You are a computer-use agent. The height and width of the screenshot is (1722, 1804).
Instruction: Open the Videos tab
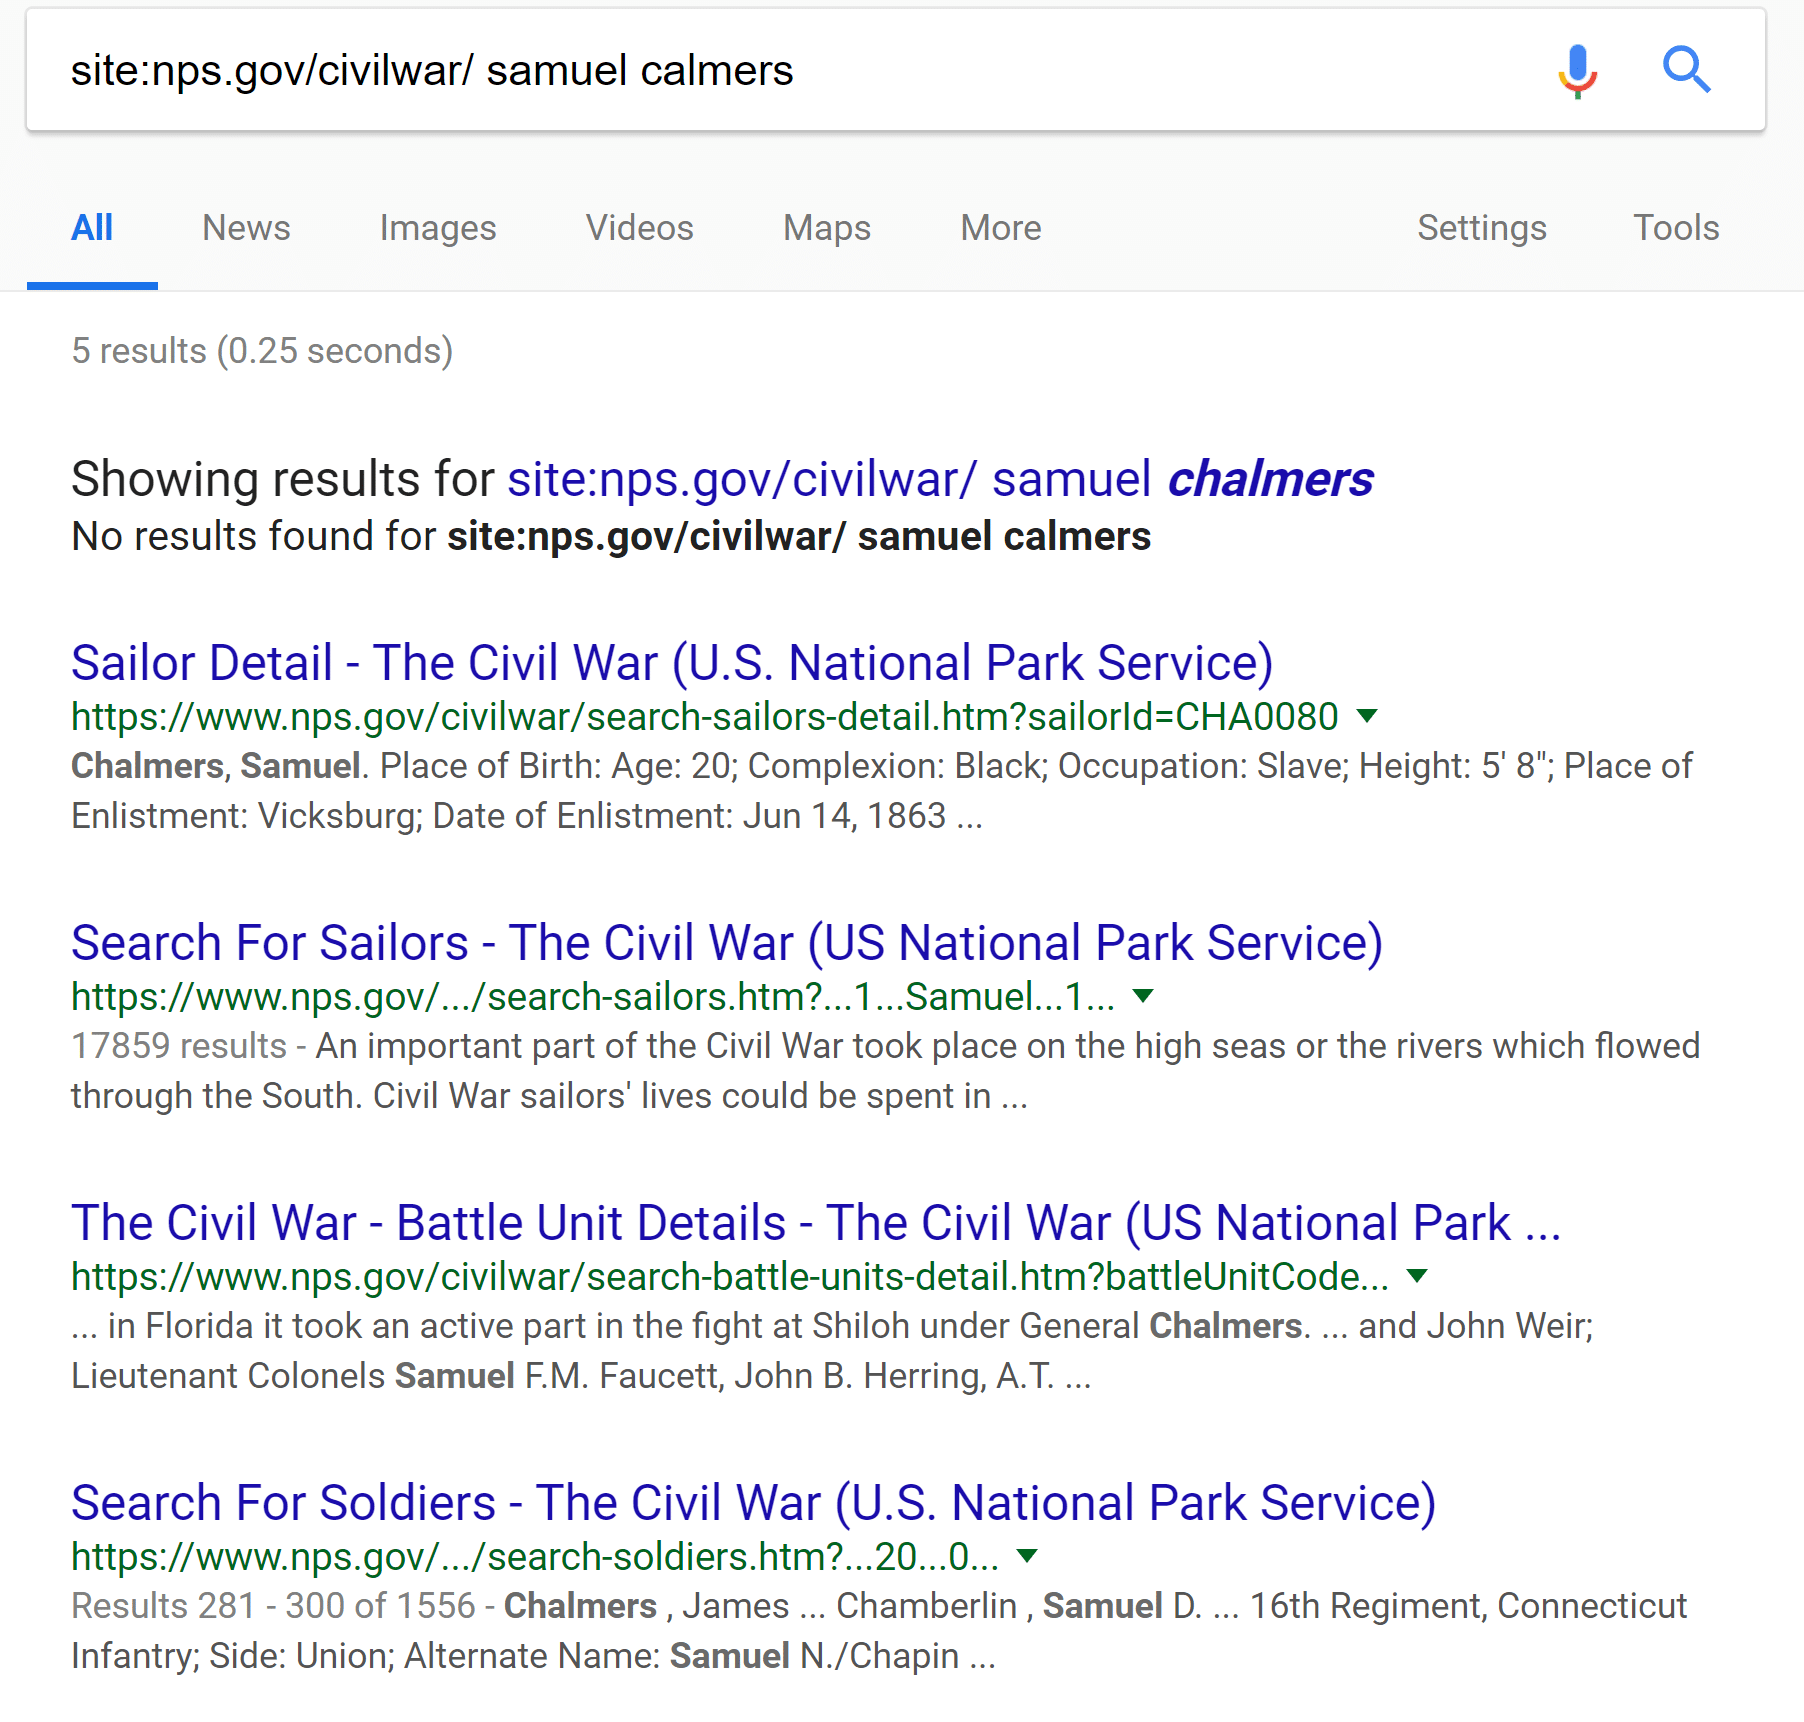(x=640, y=228)
